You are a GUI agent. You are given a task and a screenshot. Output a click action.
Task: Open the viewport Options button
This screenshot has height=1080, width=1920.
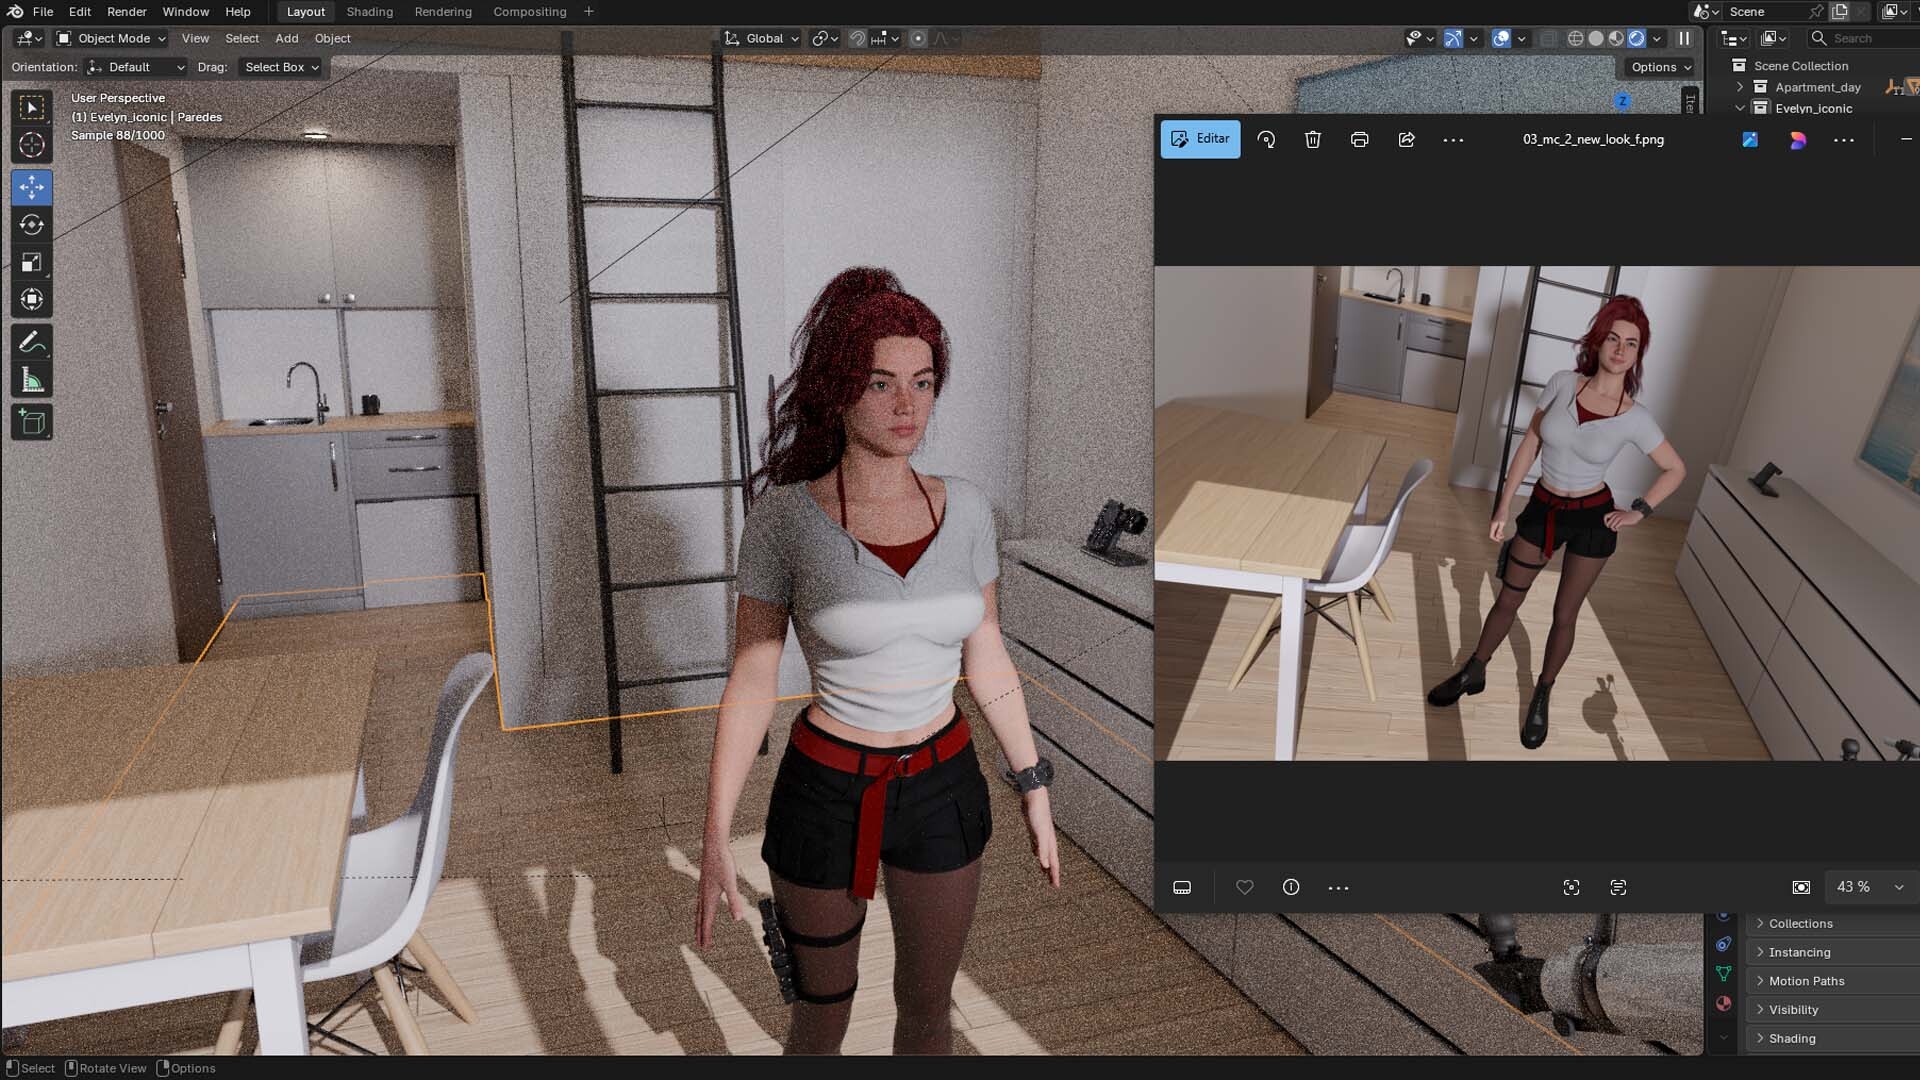pos(1661,67)
